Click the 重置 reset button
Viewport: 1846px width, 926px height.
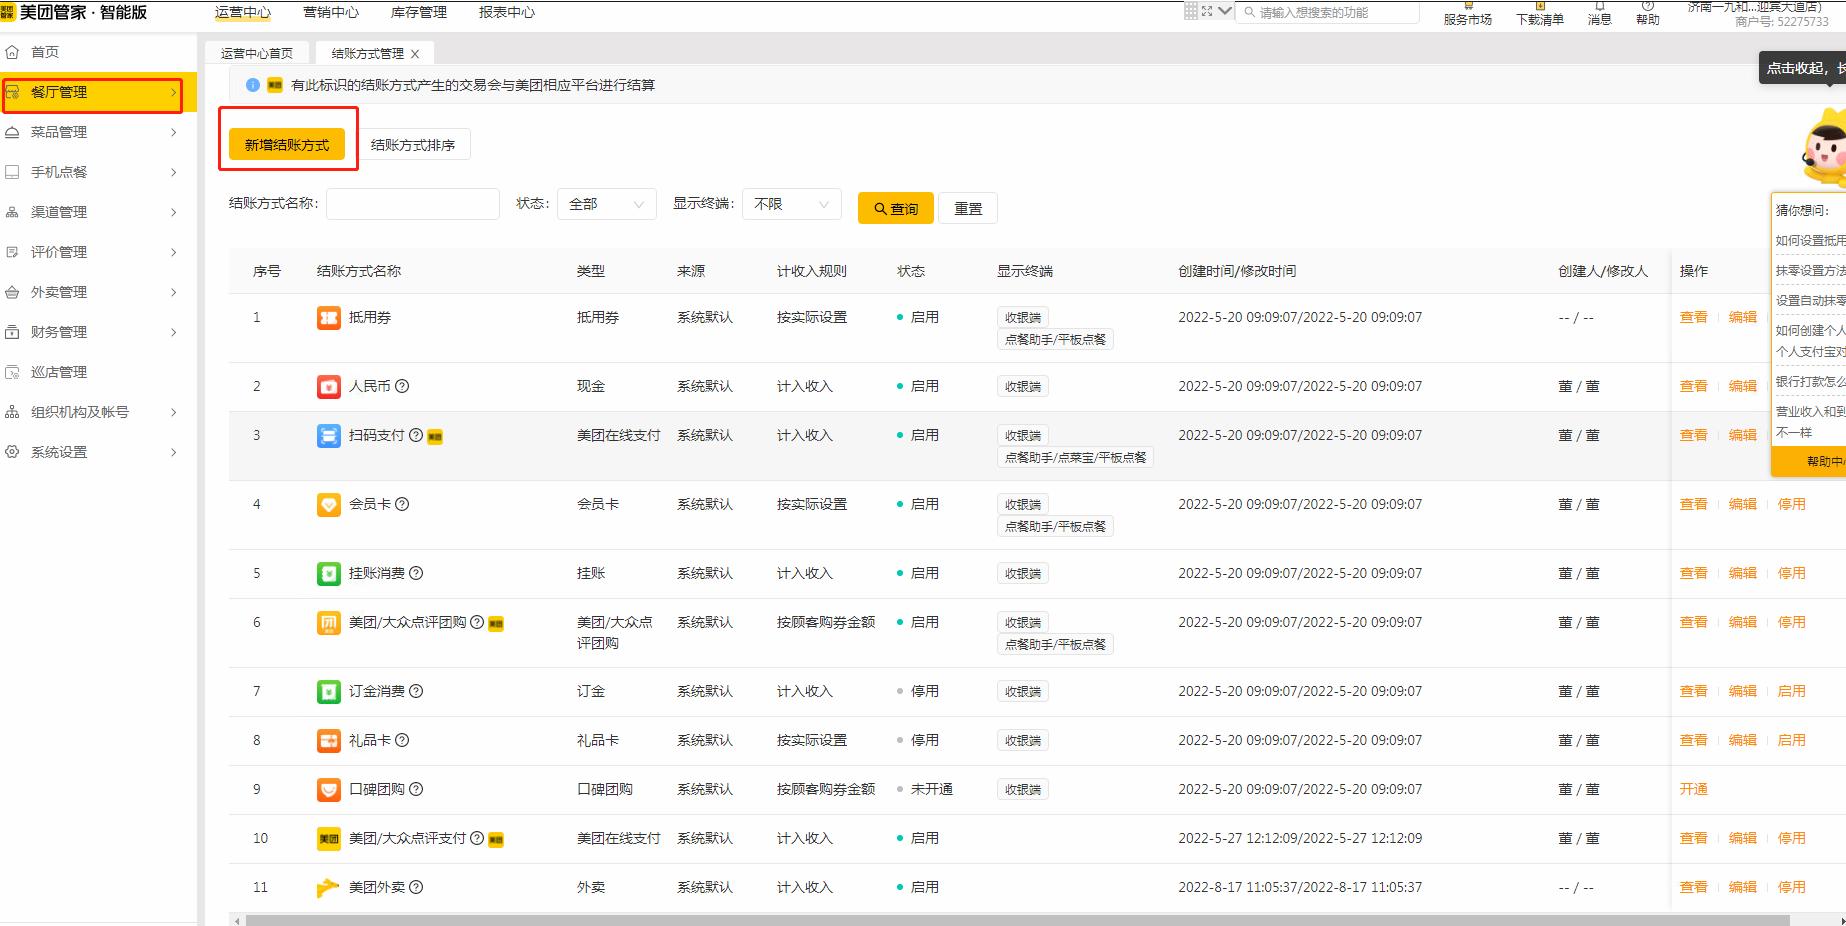[968, 208]
